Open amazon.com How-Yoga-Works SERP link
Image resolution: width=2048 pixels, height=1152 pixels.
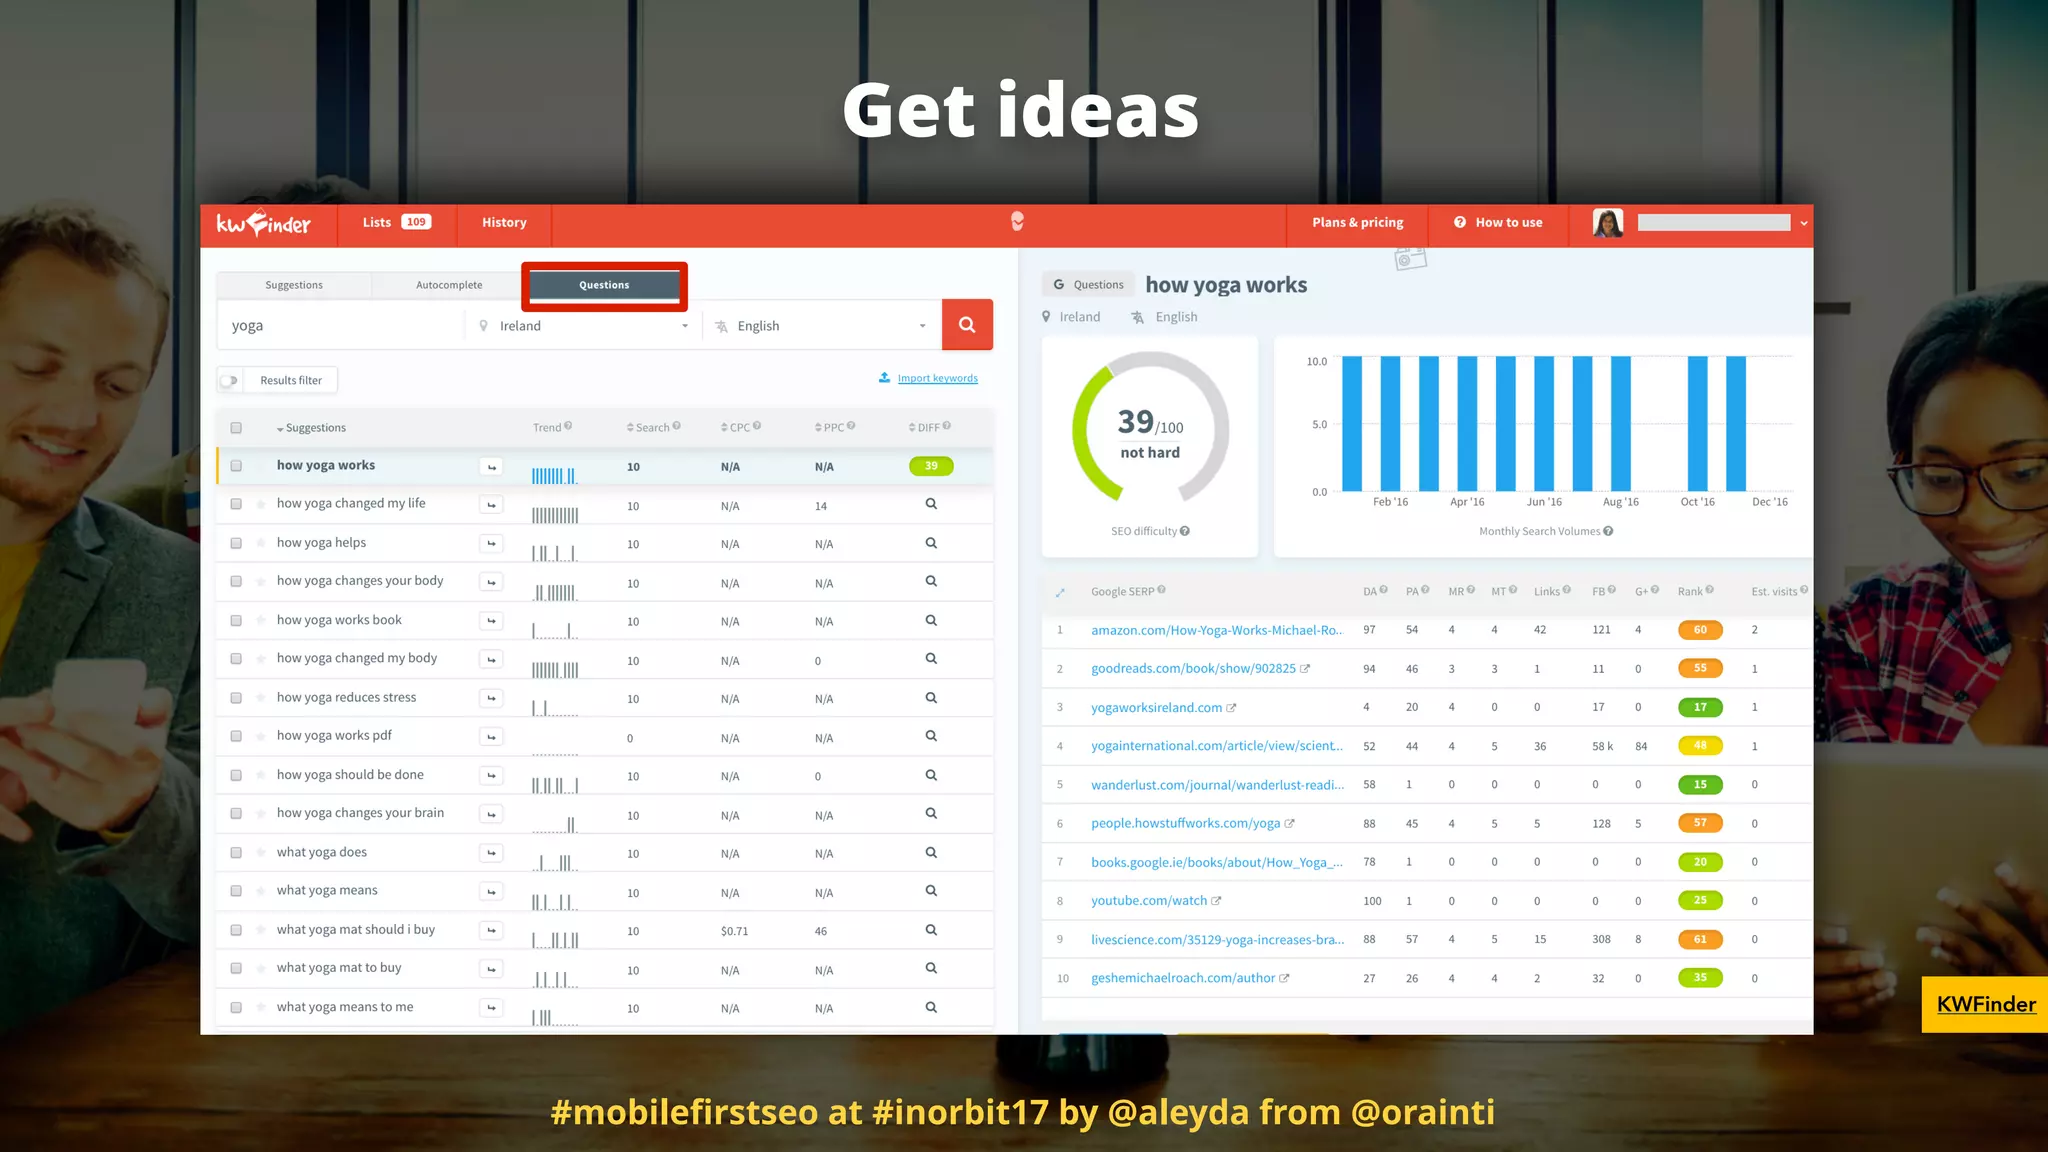point(1217,630)
